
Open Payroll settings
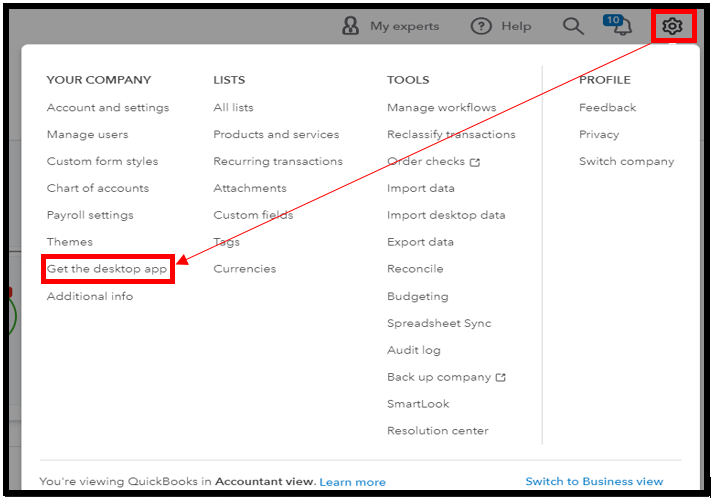[x=90, y=215]
